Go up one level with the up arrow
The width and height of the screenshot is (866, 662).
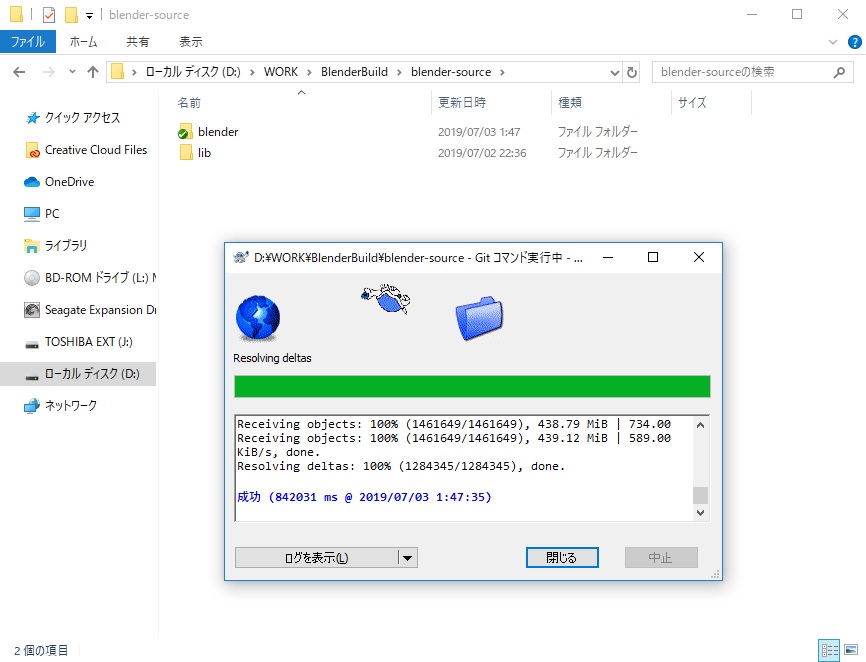[93, 72]
